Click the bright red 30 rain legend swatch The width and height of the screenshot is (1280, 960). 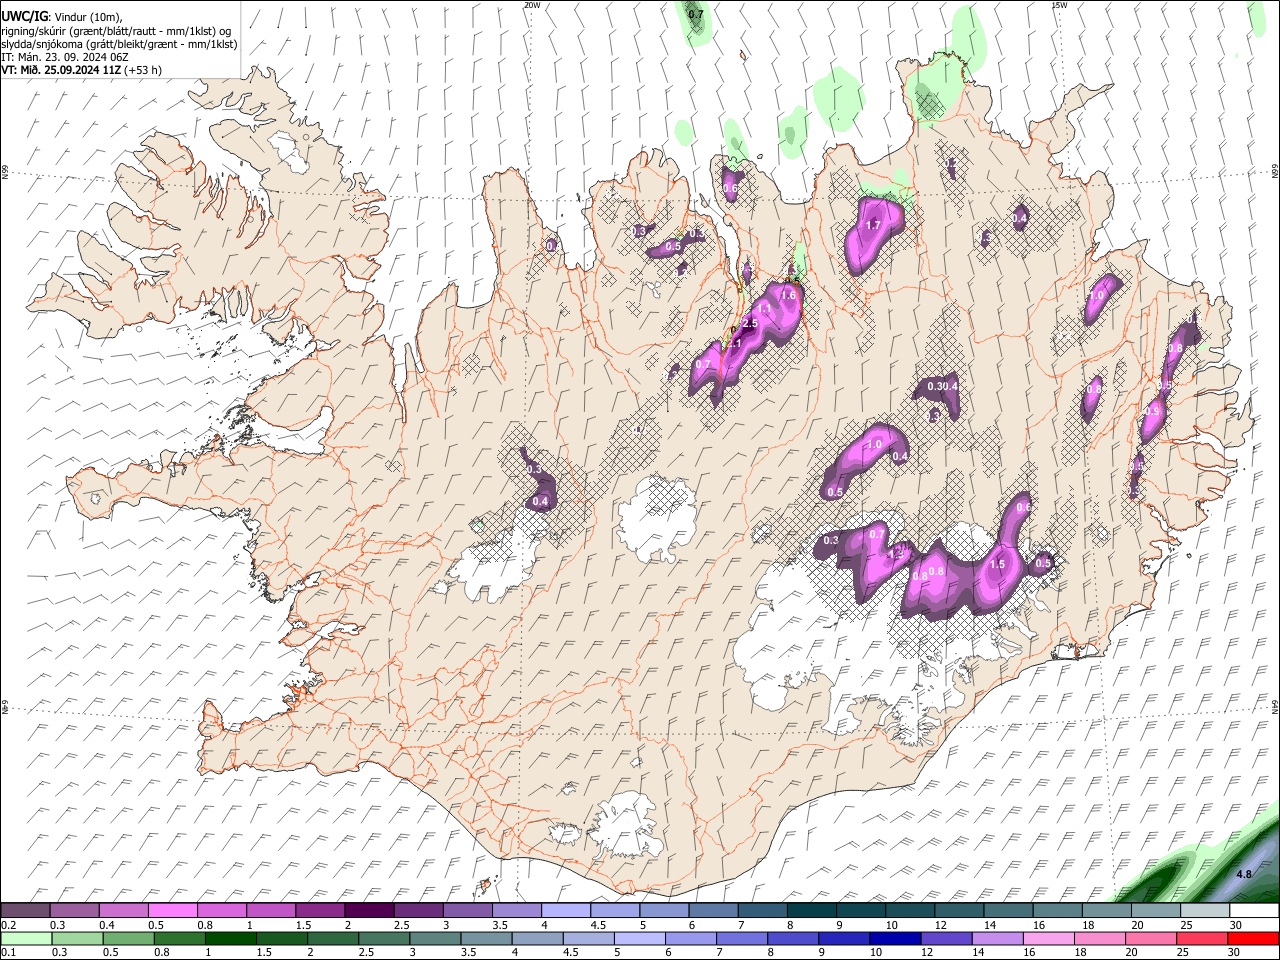(1253, 939)
